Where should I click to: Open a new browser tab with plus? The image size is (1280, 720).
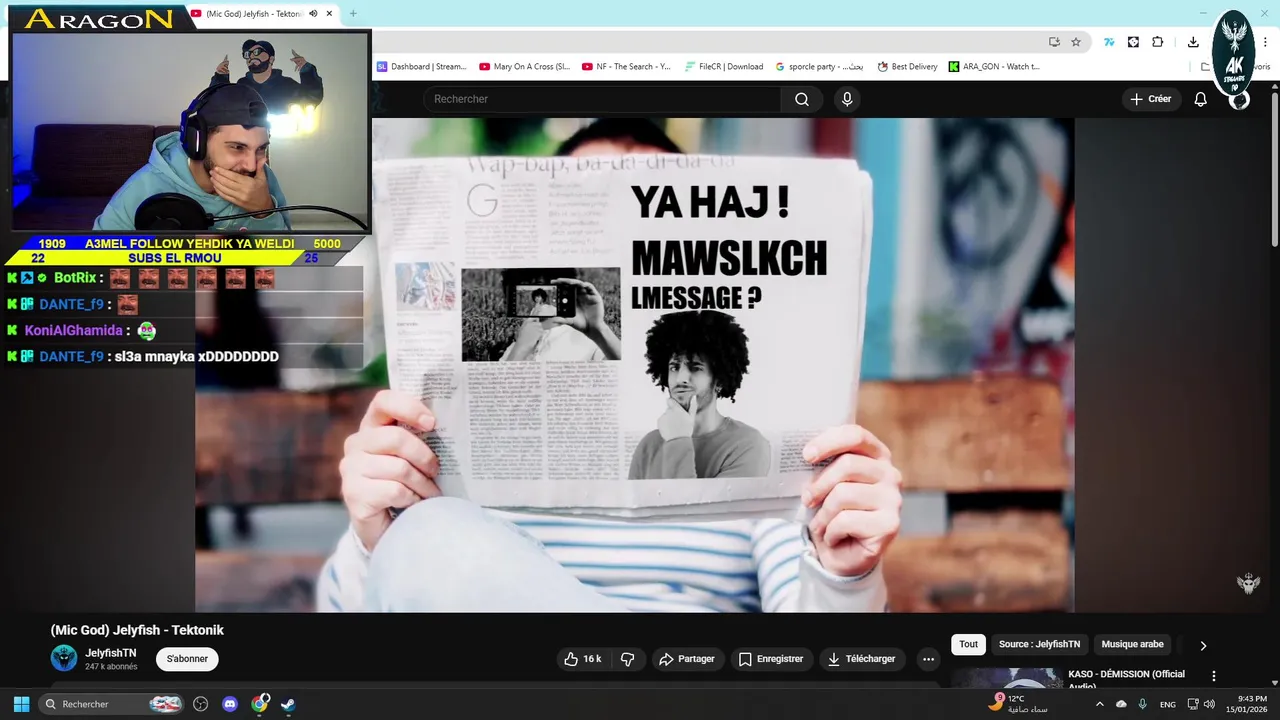[x=353, y=14]
